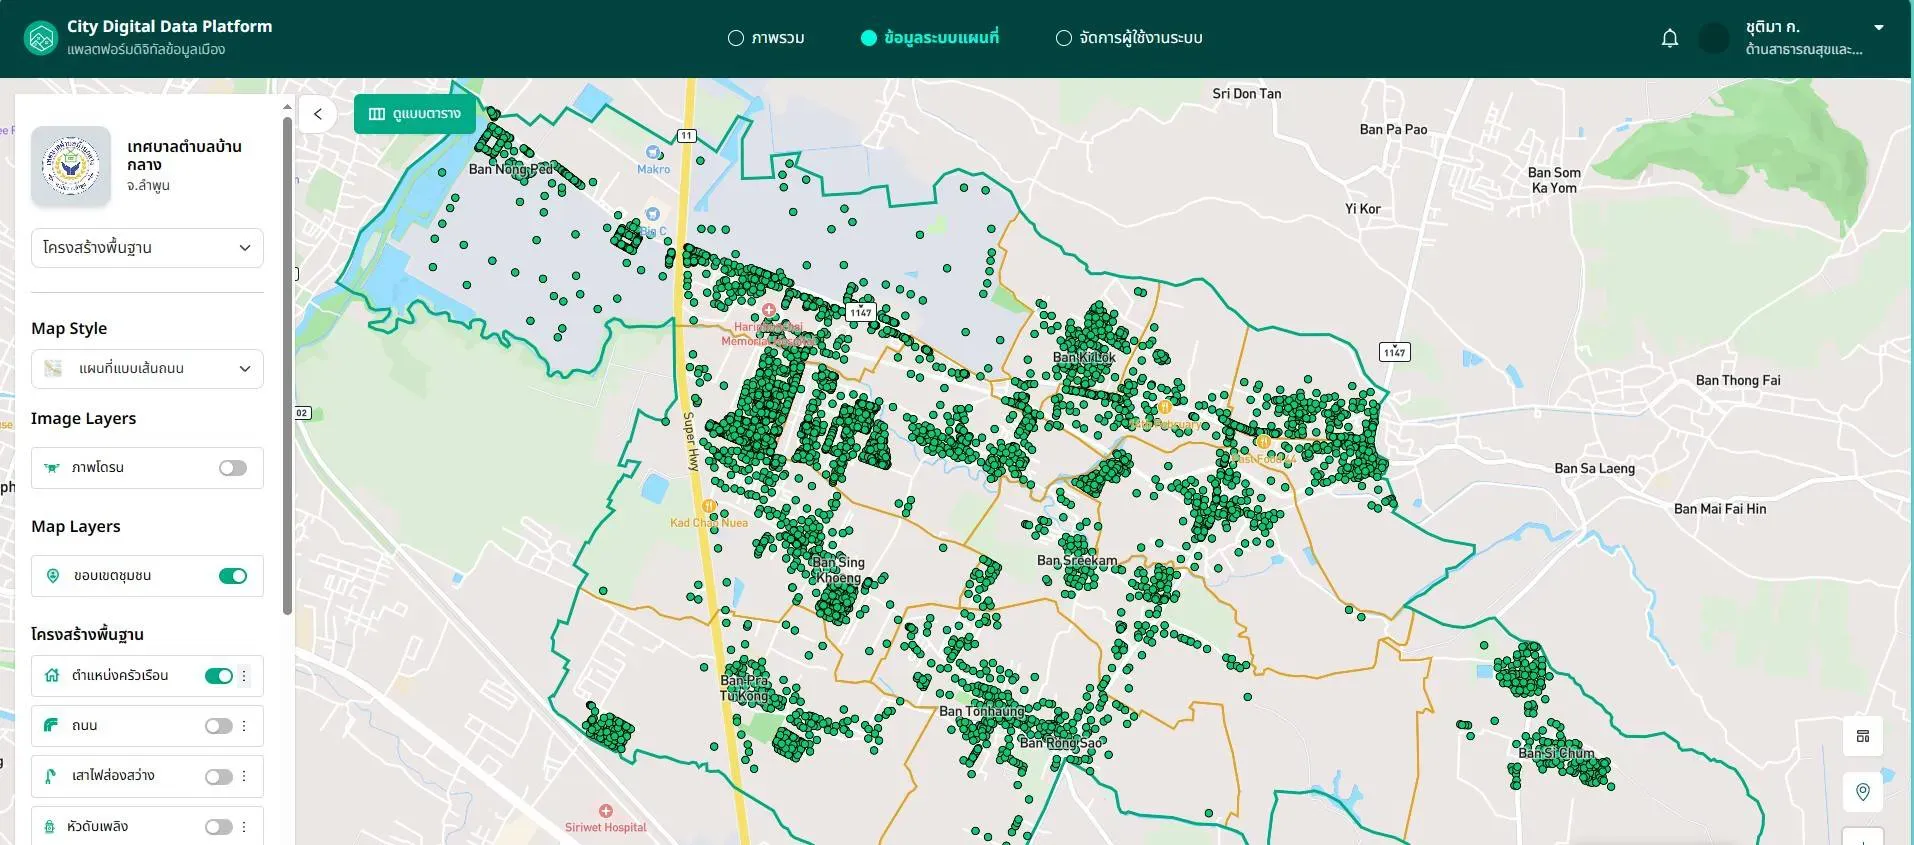Enable the หัวดับเพลิง layer toggle

coord(219,827)
